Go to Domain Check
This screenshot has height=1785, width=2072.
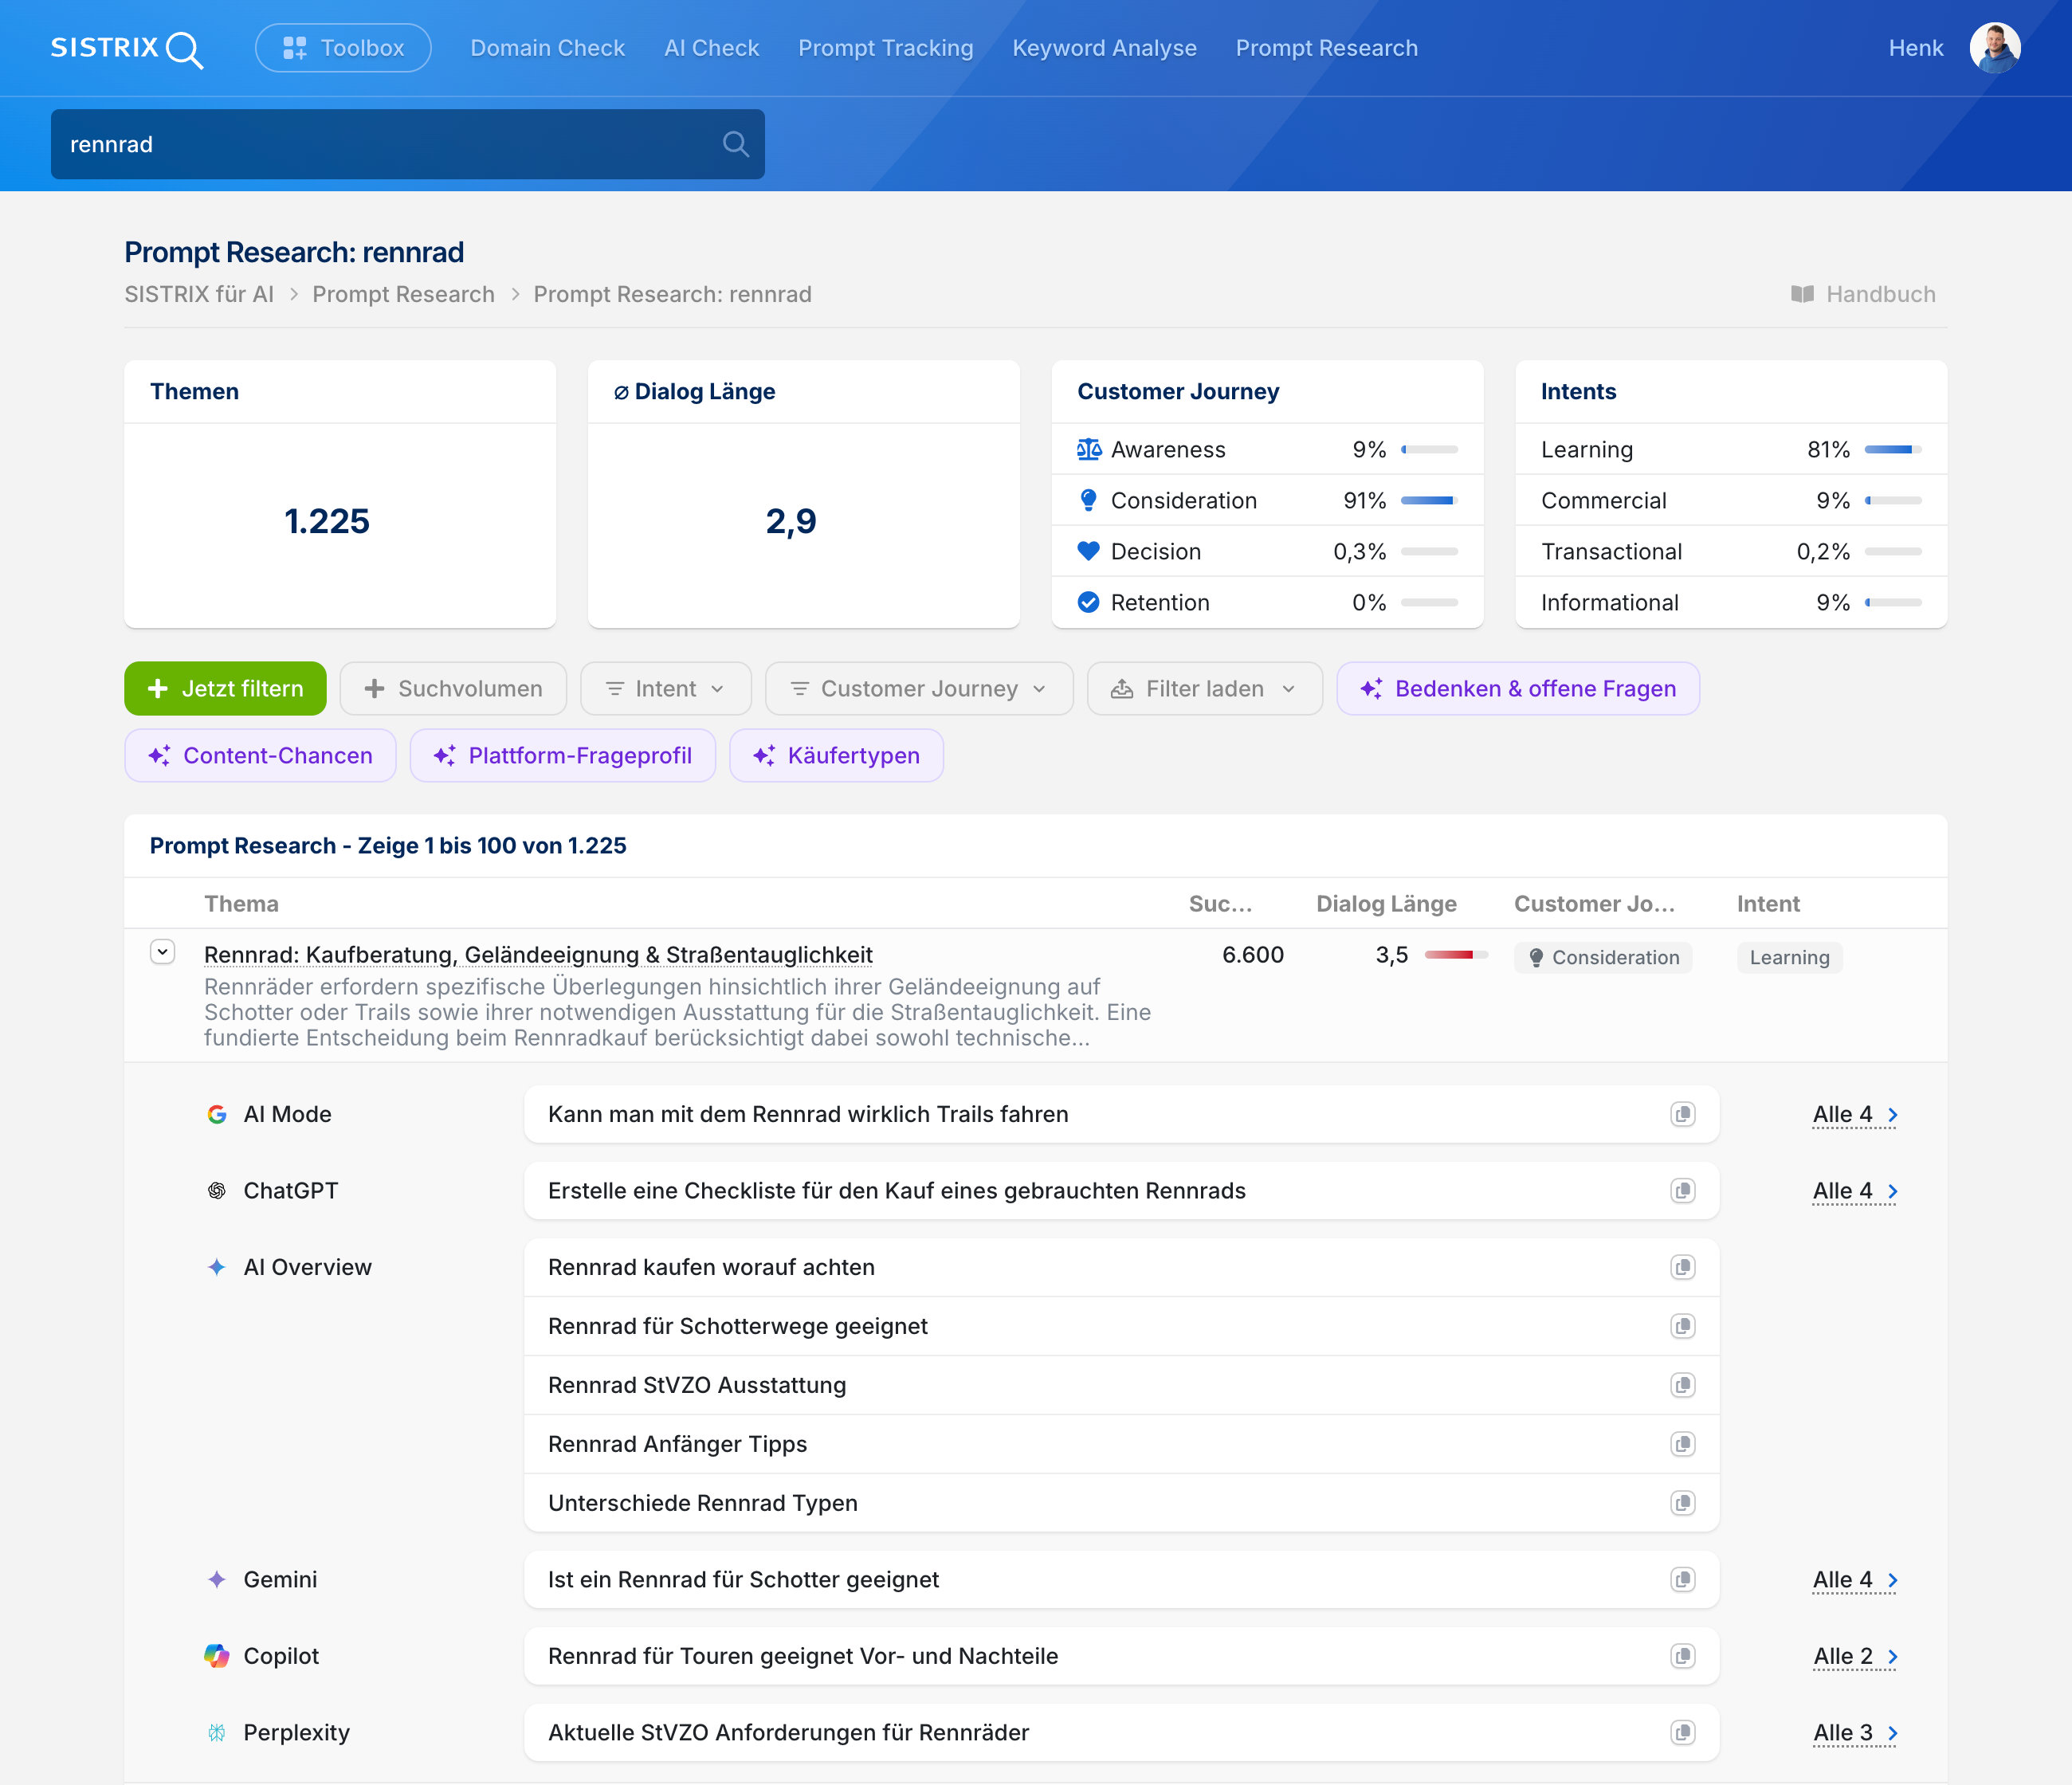pos(547,48)
